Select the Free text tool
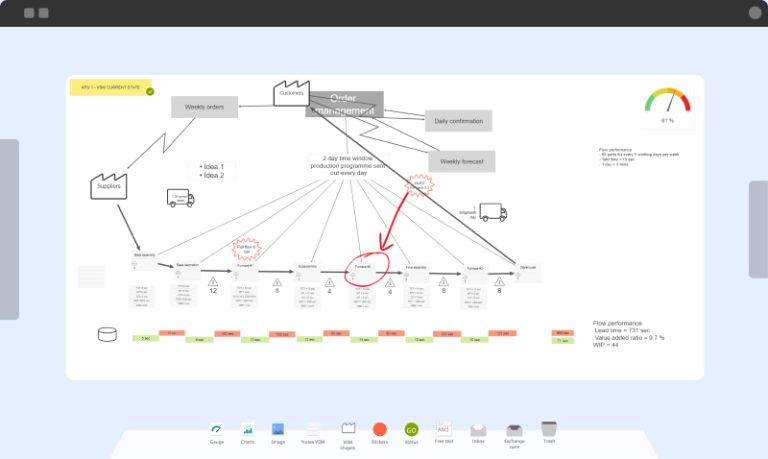 pos(444,429)
